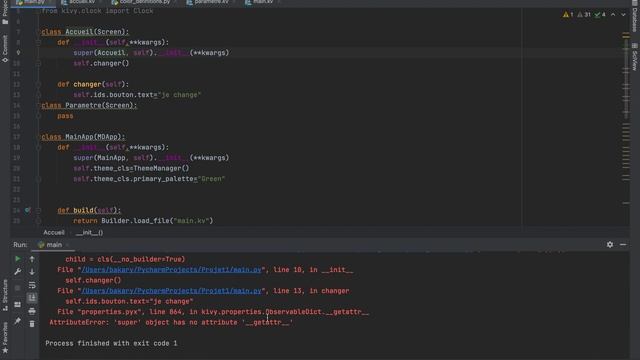Click 'self.theme_cls=ThemeManager()' code line
The width and height of the screenshot is (640, 360).
point(131,168)
